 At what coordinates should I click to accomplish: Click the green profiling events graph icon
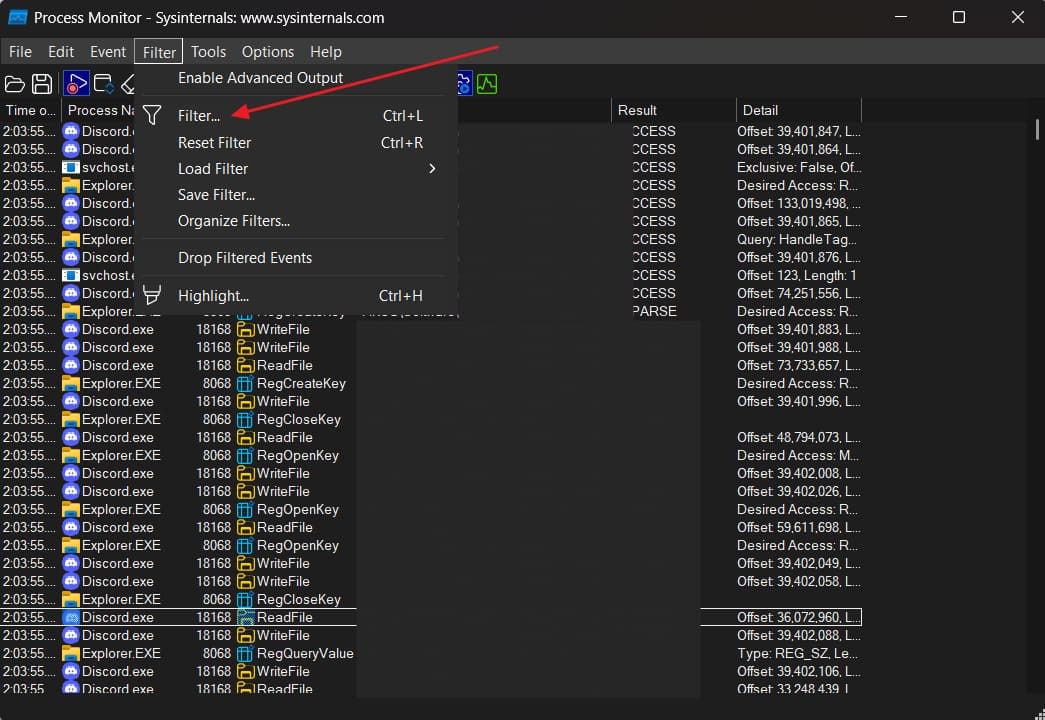[487, 84]
